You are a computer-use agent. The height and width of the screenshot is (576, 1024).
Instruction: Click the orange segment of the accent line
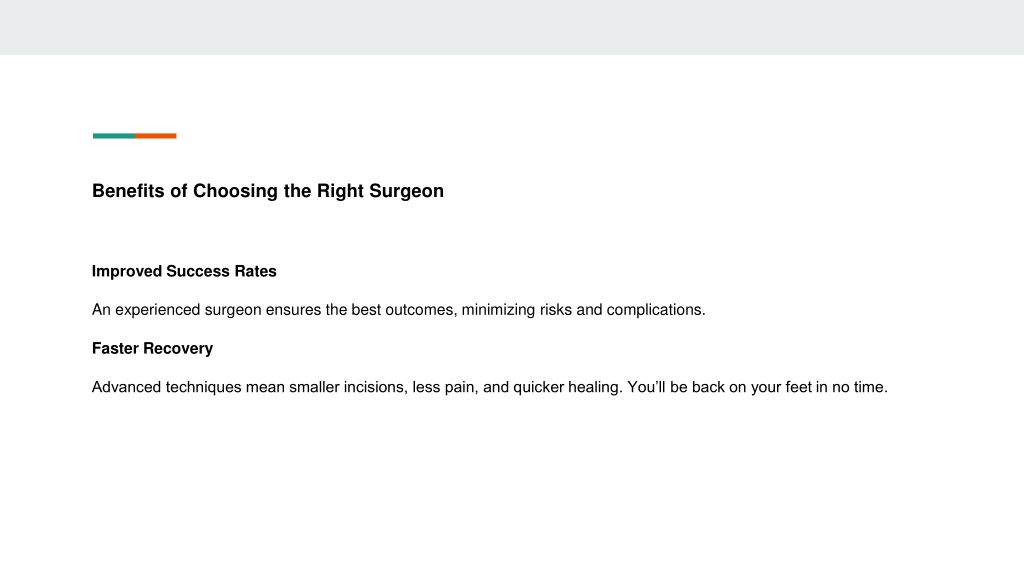(156, 136)
